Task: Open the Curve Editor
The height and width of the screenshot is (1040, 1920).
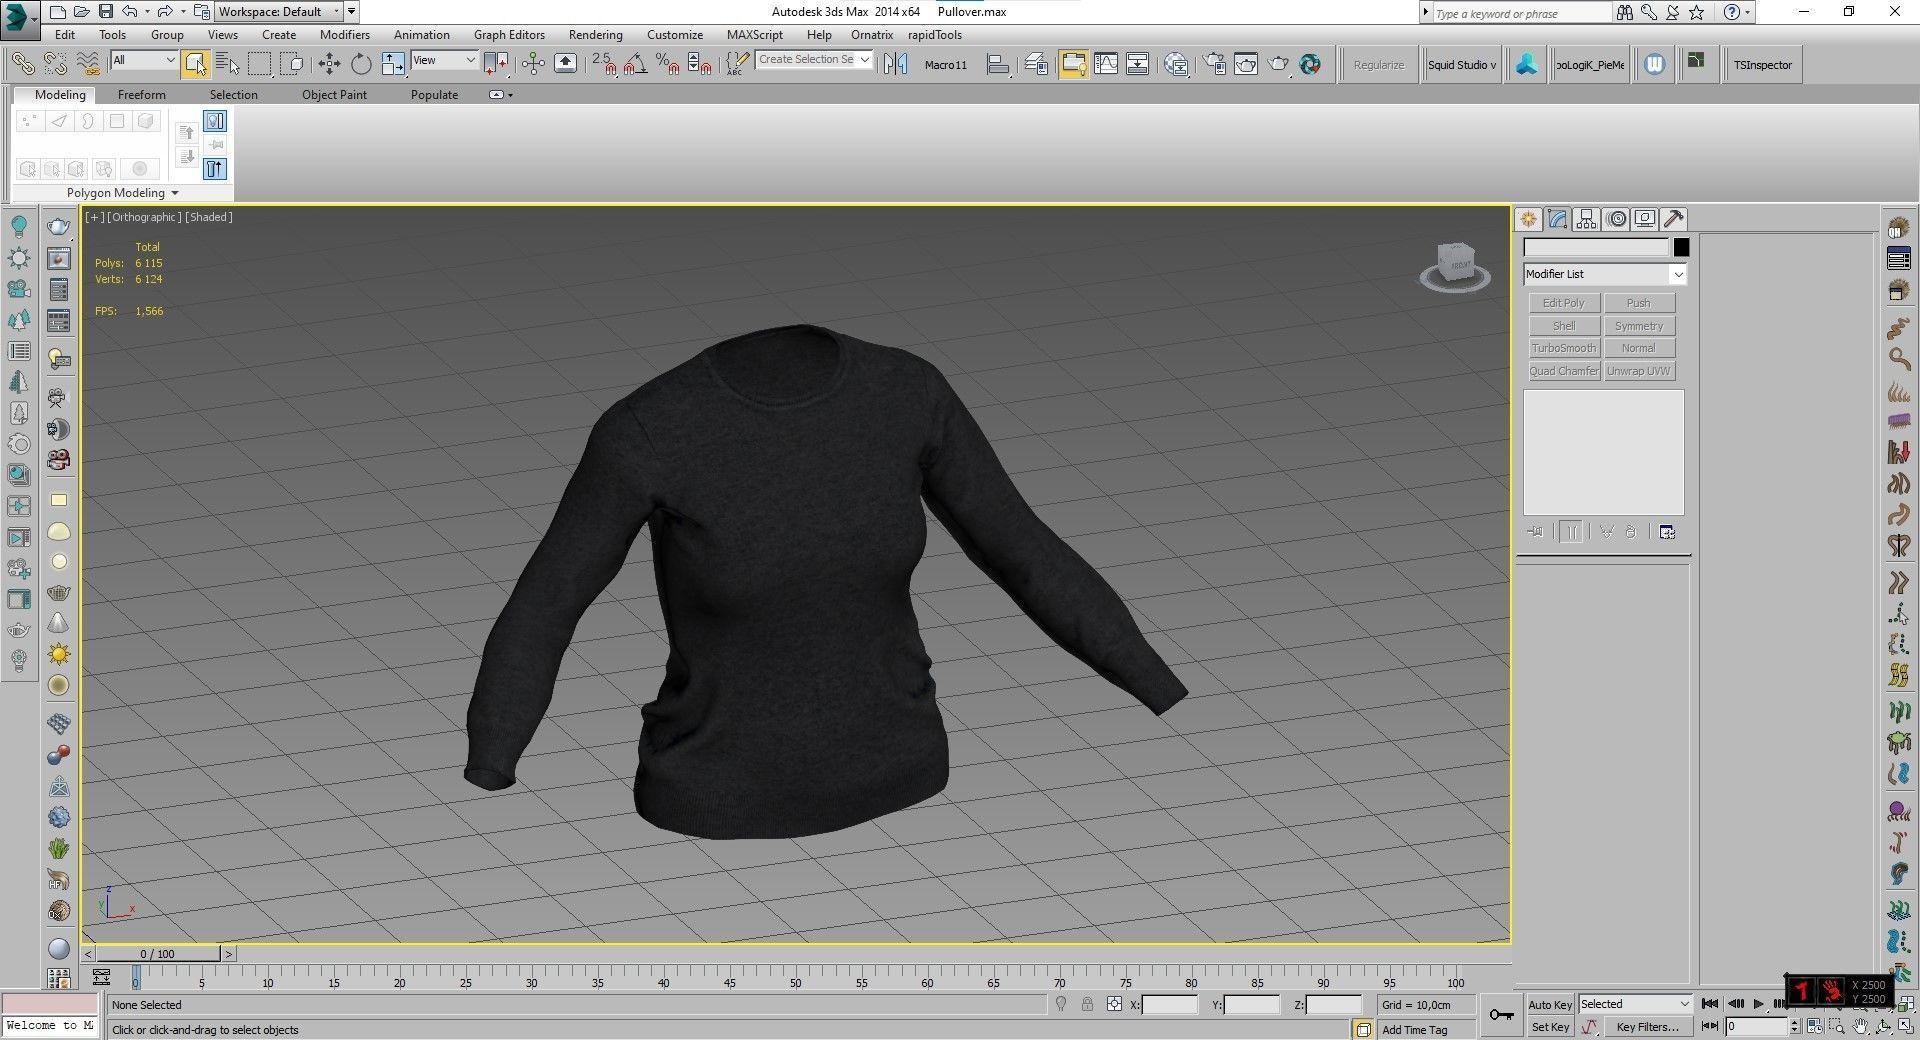Action: coord(1106,64)
